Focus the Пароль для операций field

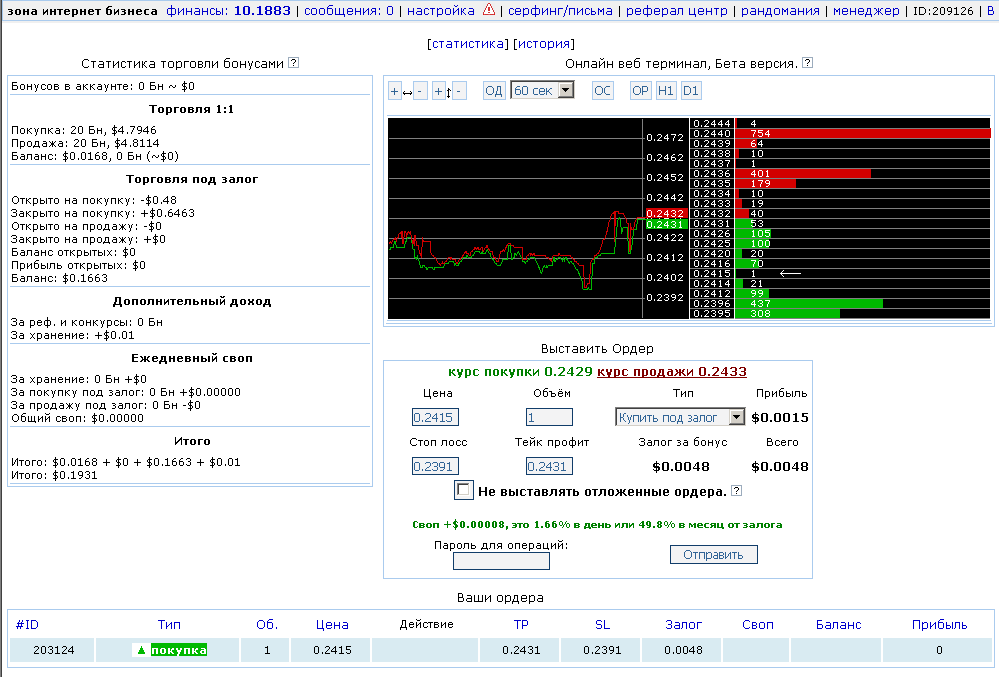tap(501, 561)
